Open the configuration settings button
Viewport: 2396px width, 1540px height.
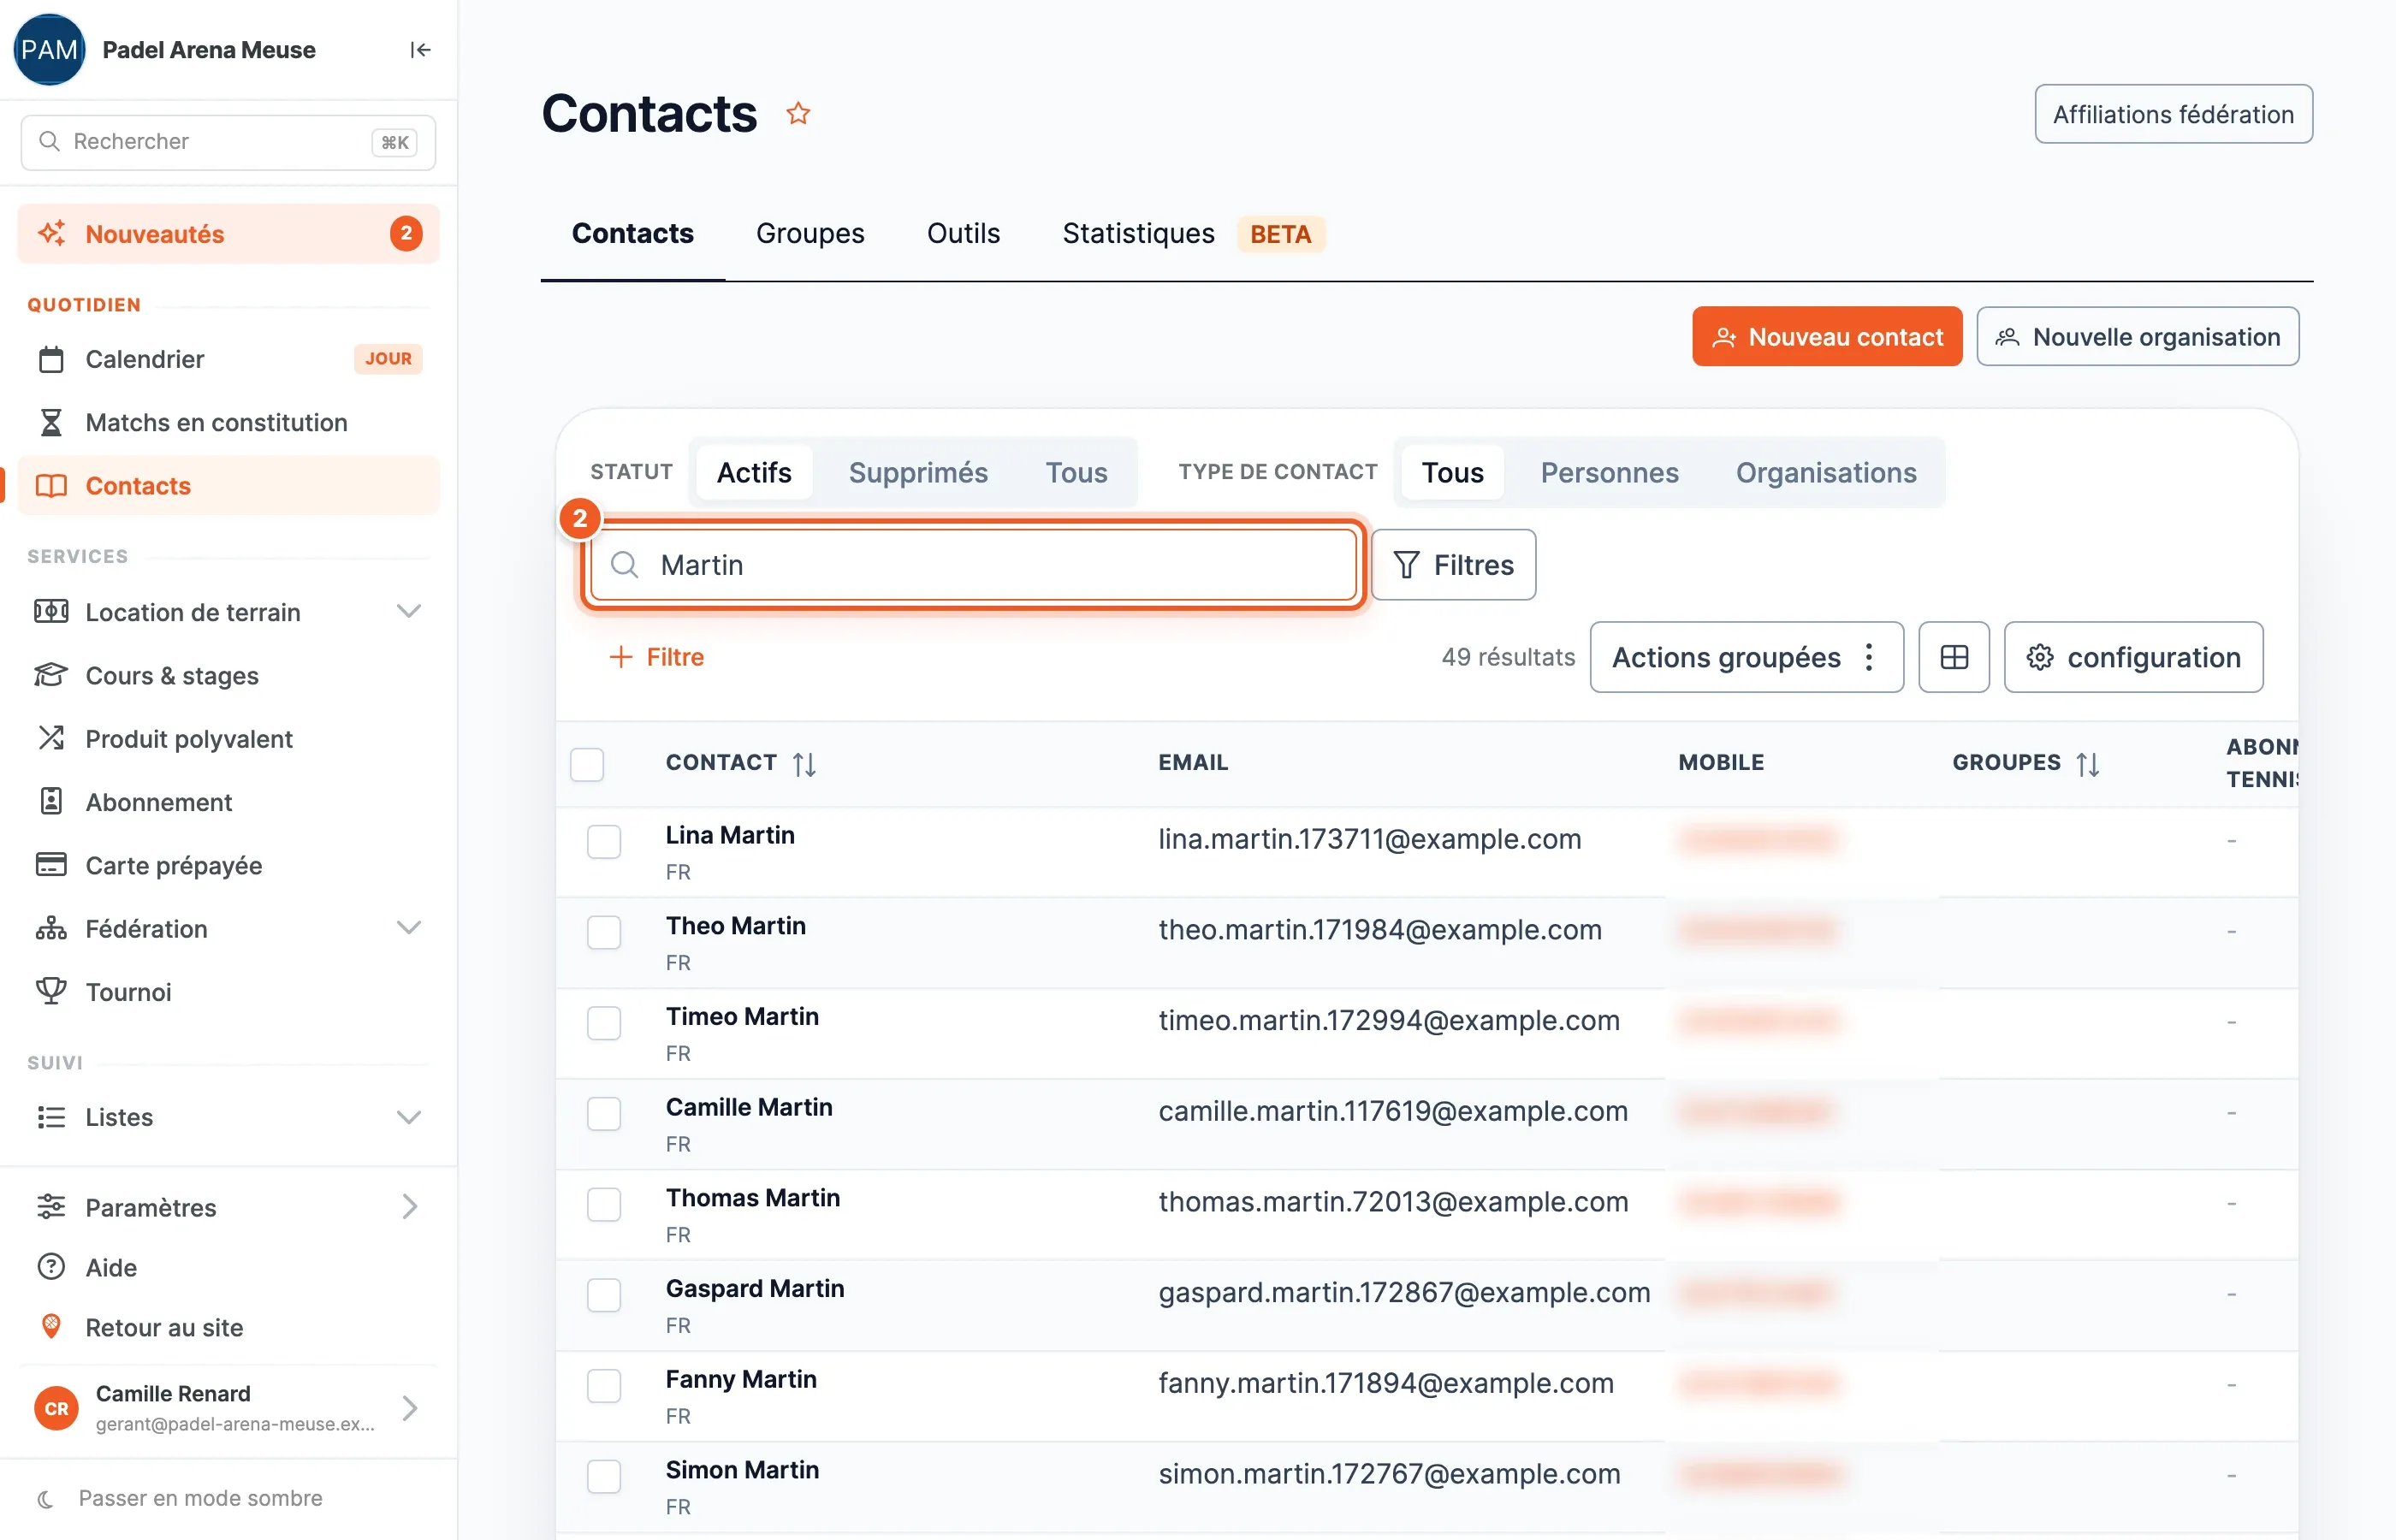click(x=2133, y=657)
